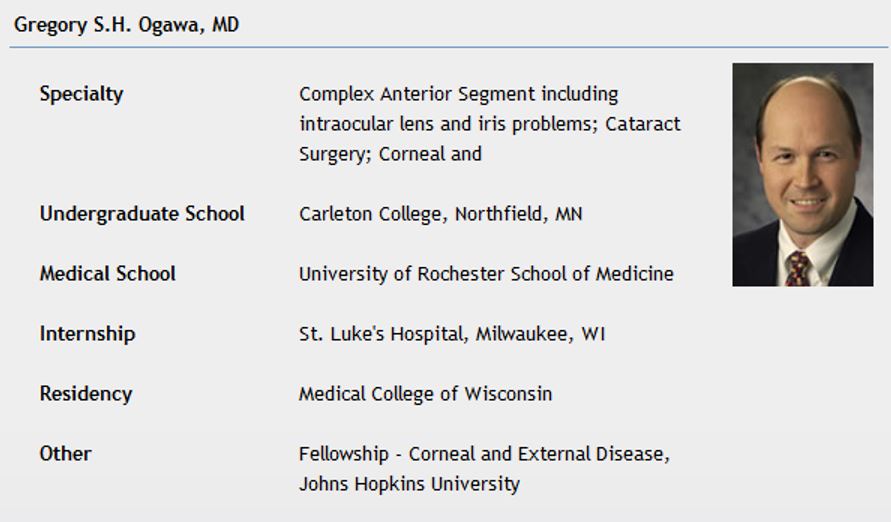
Task: Click the Other label
Action: click(x=65, y=454)
